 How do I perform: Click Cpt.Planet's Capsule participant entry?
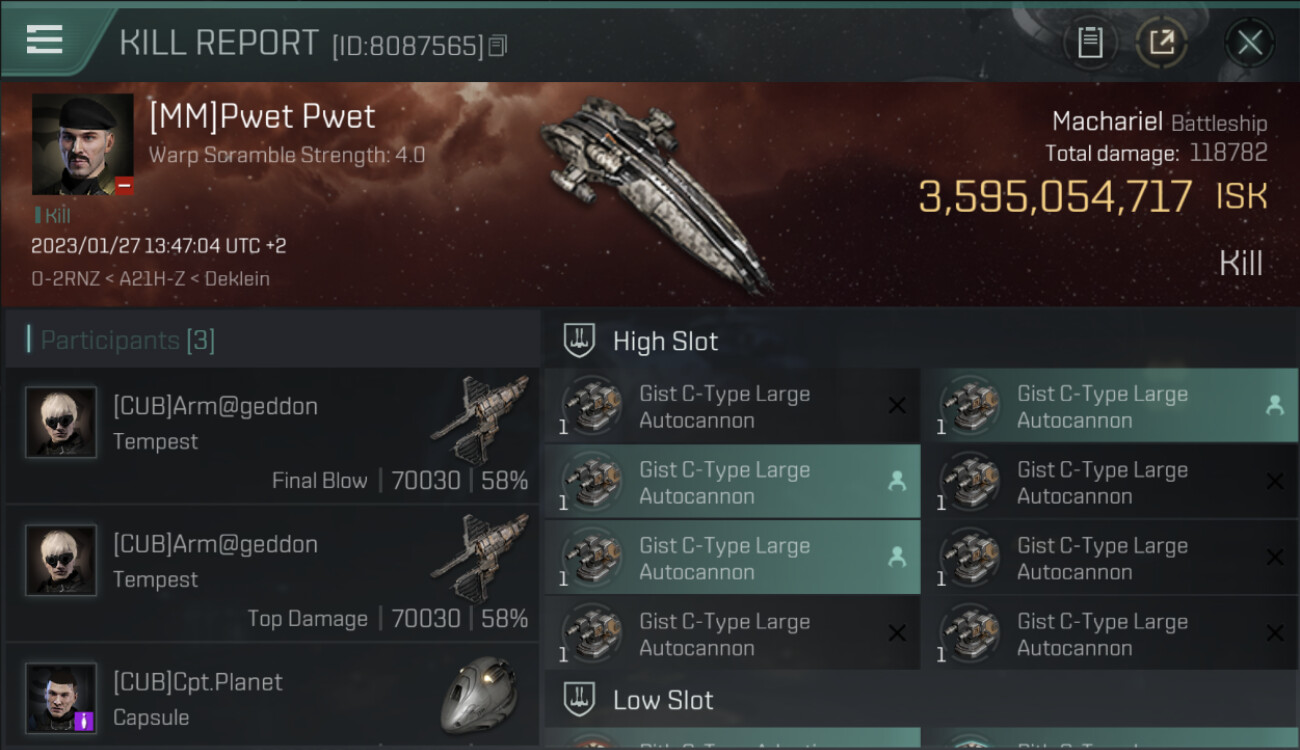pyautogui.click(x=272, y=698)
